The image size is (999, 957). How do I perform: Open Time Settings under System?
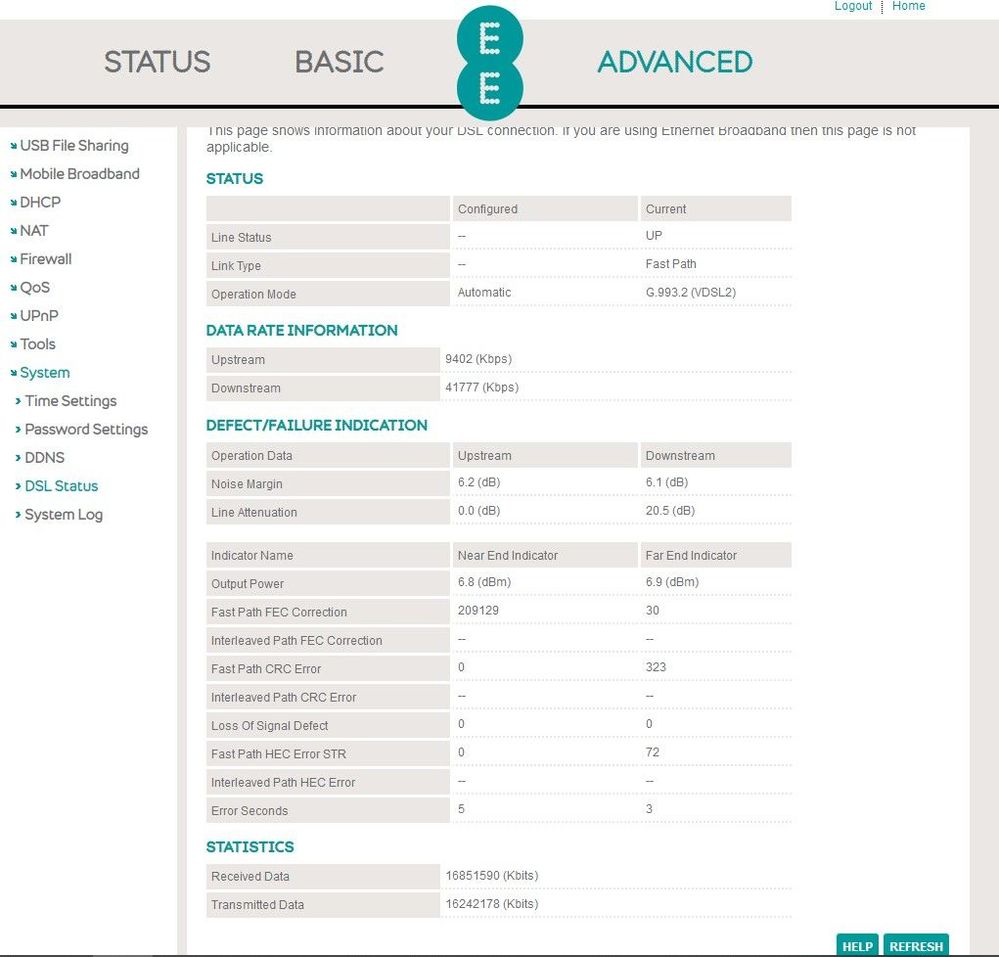[70, 401]
